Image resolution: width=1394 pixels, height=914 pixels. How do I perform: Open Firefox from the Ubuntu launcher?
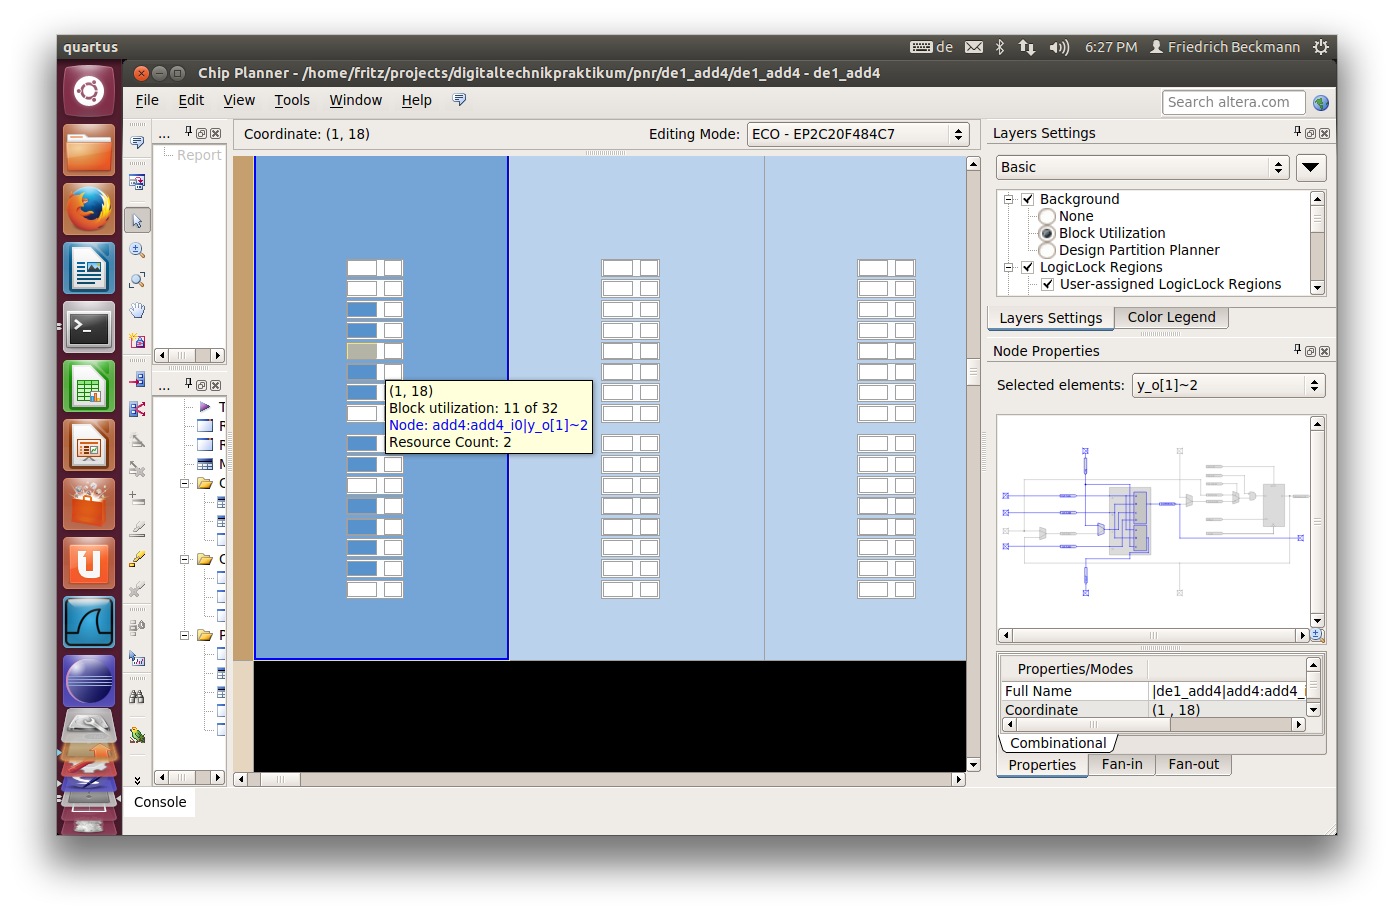pos(89,209)
